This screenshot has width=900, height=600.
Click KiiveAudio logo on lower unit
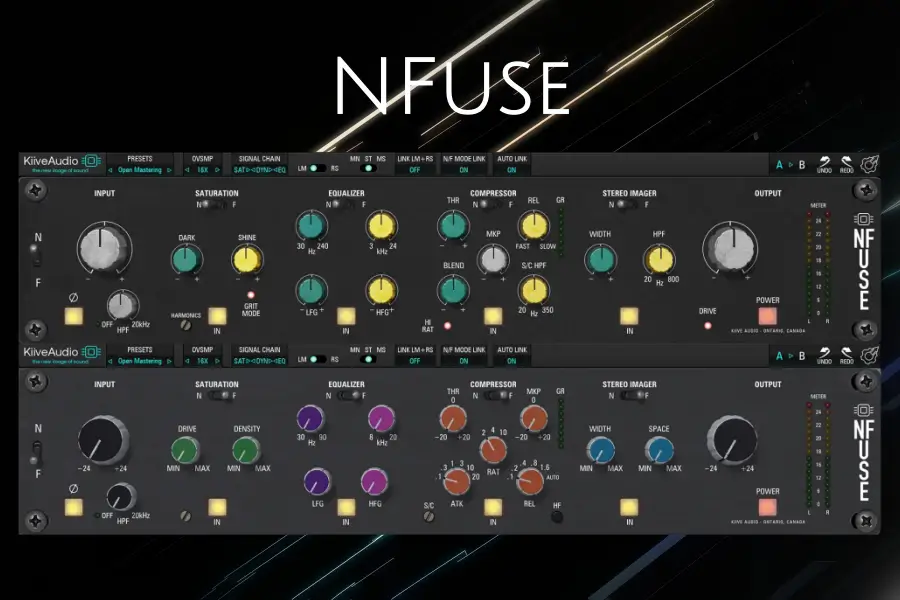click(62, 354)
